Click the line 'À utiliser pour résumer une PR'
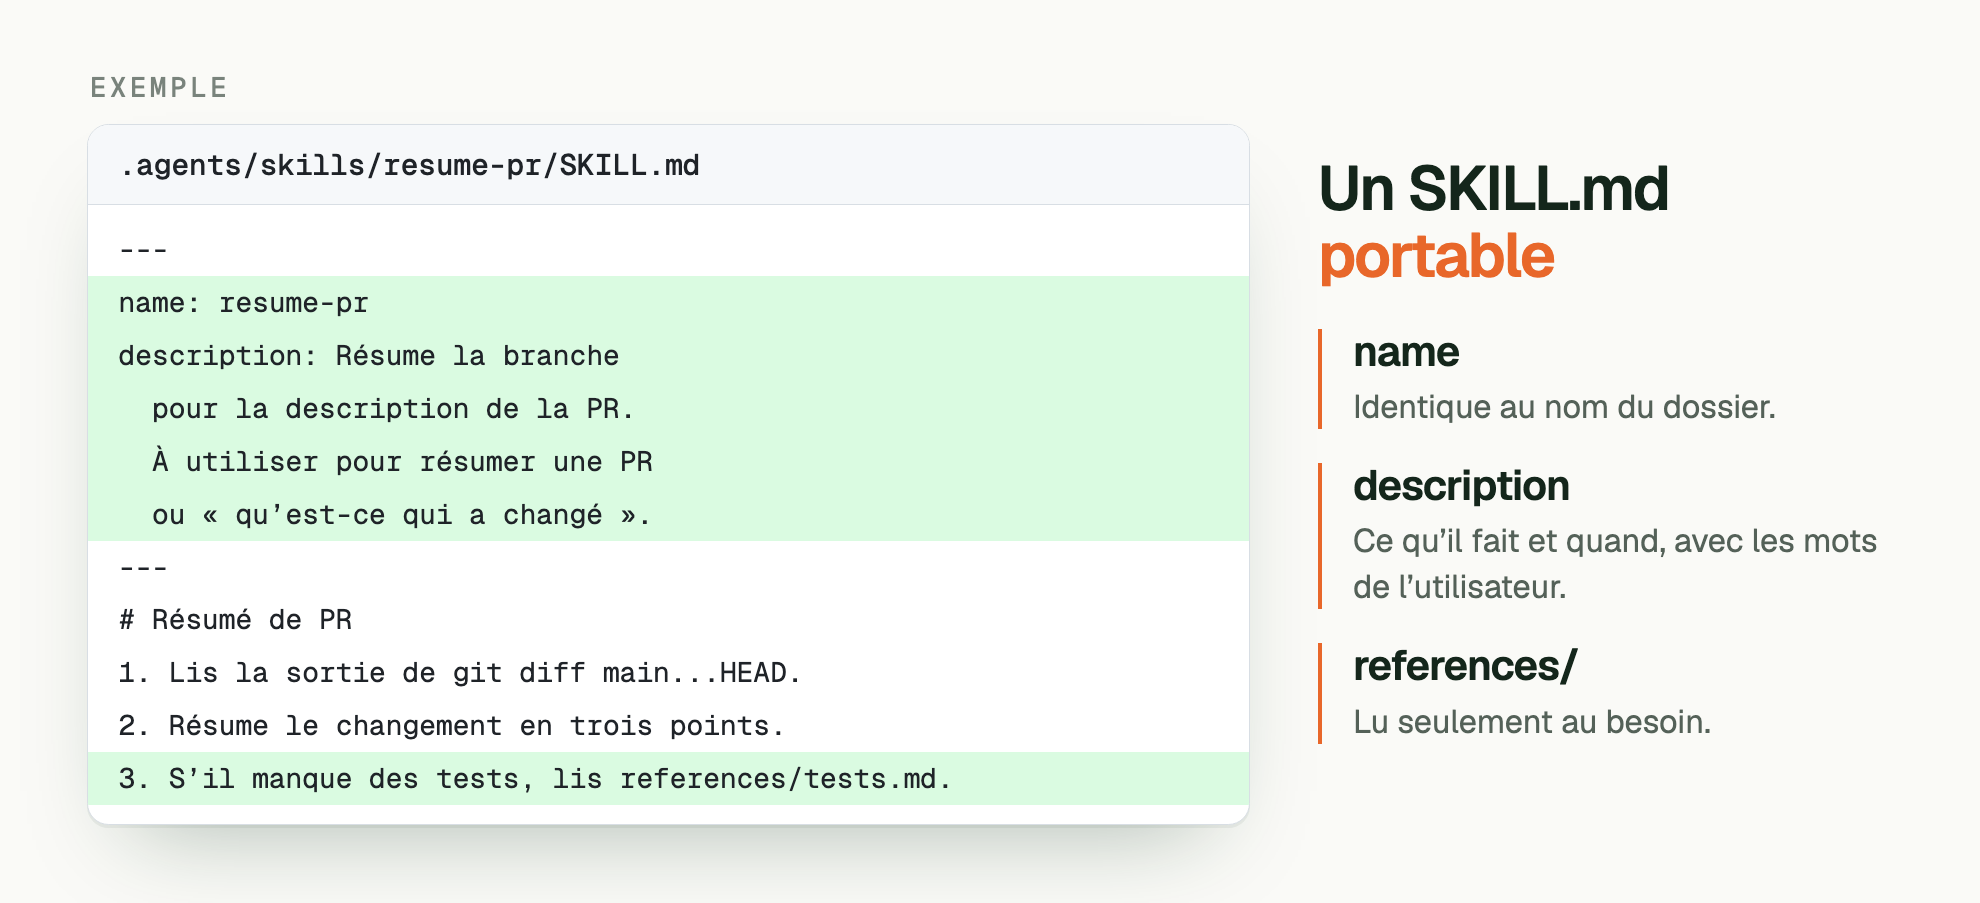 (402, 461)
